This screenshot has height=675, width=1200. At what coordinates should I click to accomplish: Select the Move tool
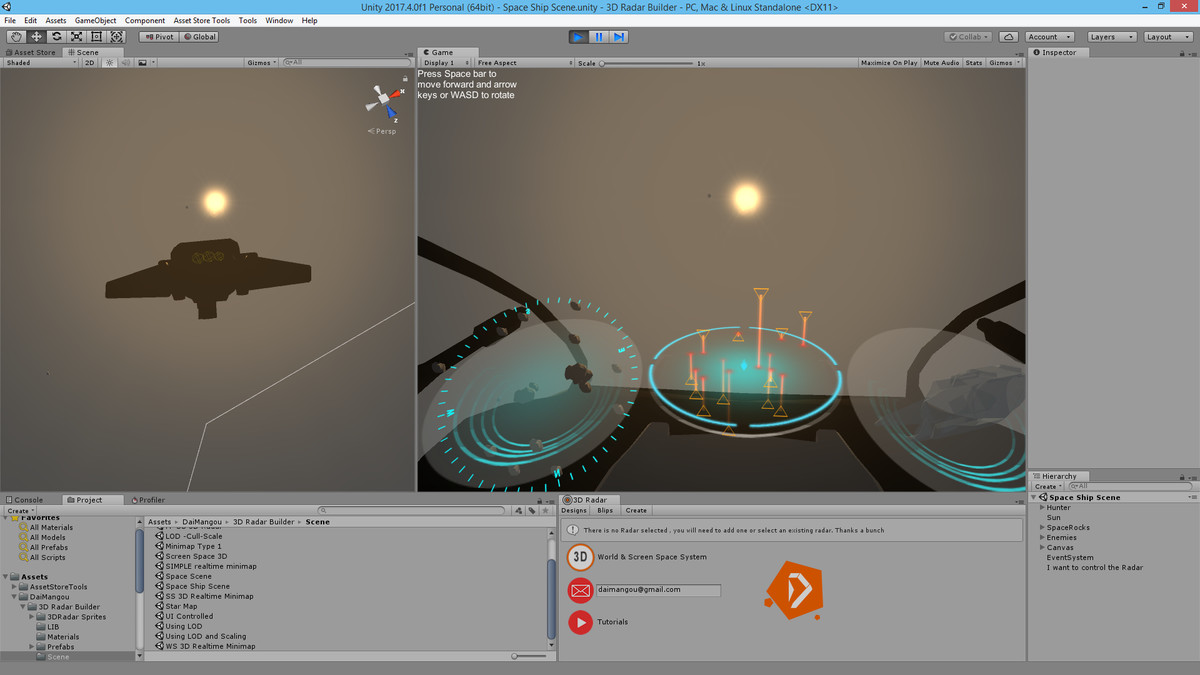click(37, 36)
